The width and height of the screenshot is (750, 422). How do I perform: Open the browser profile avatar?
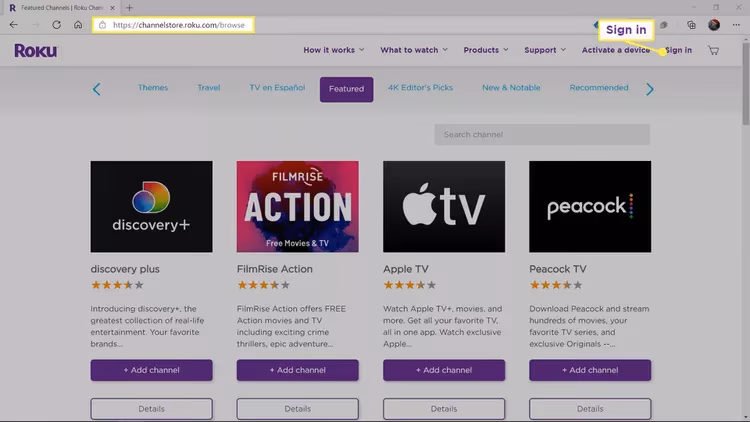click(714, 25)
